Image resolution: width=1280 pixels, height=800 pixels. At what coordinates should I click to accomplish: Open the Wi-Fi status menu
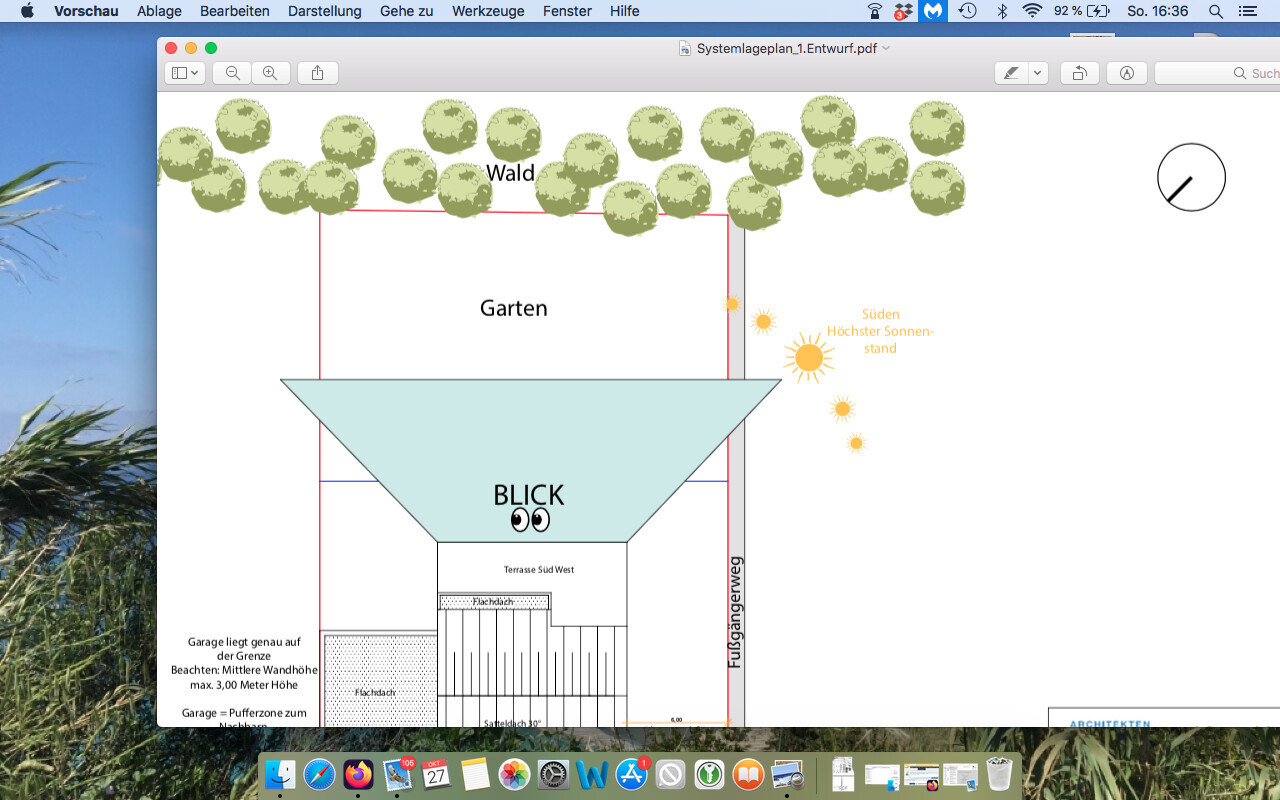coord(1032,11)
